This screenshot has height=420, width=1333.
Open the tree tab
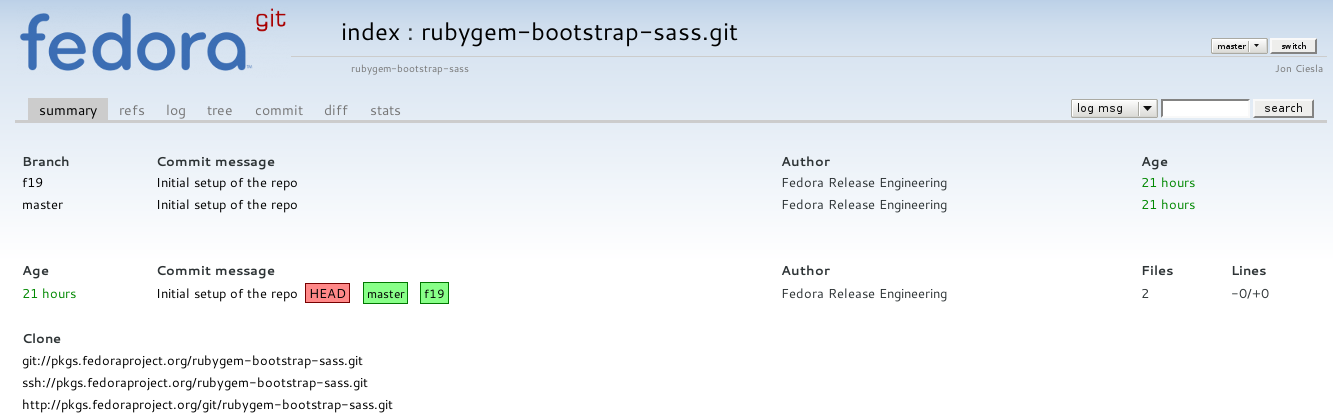[219, 111]
